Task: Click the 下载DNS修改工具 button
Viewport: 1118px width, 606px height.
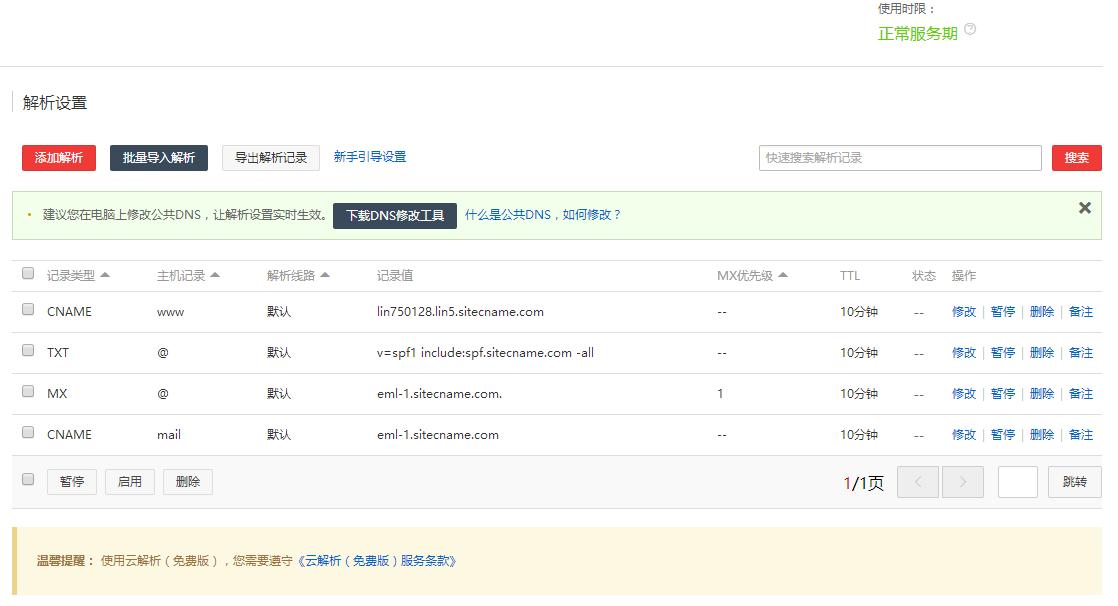Action: click(394, 215)
